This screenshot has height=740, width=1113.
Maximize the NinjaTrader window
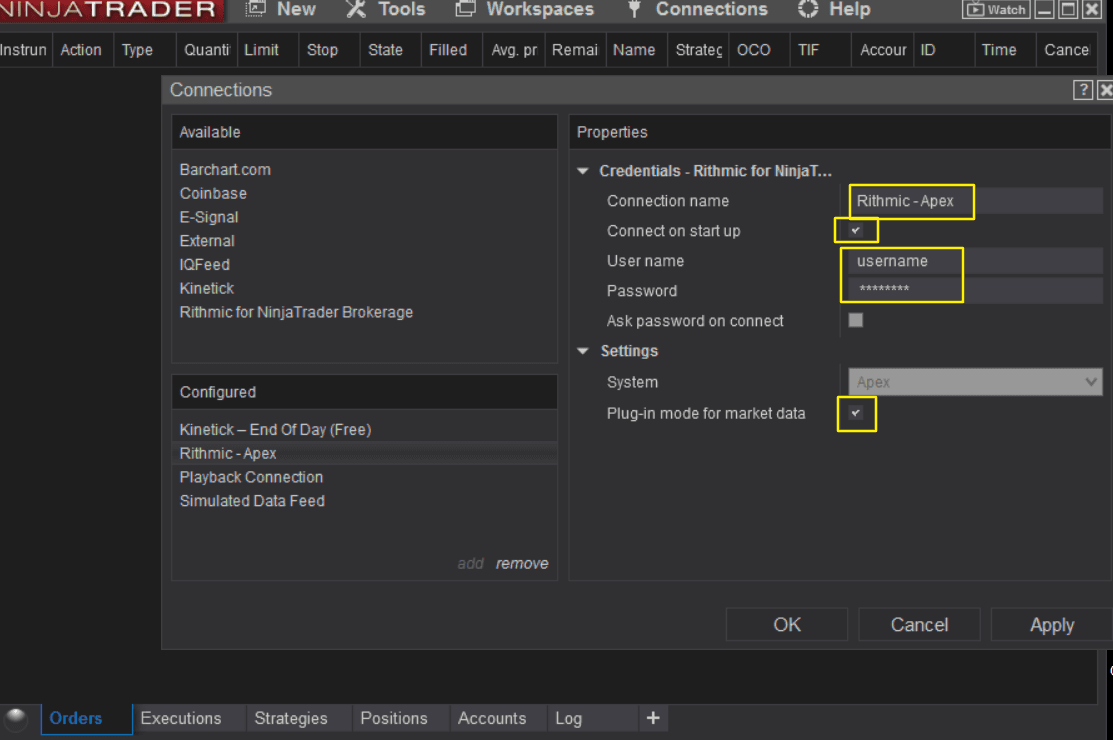pos(1068,9)
